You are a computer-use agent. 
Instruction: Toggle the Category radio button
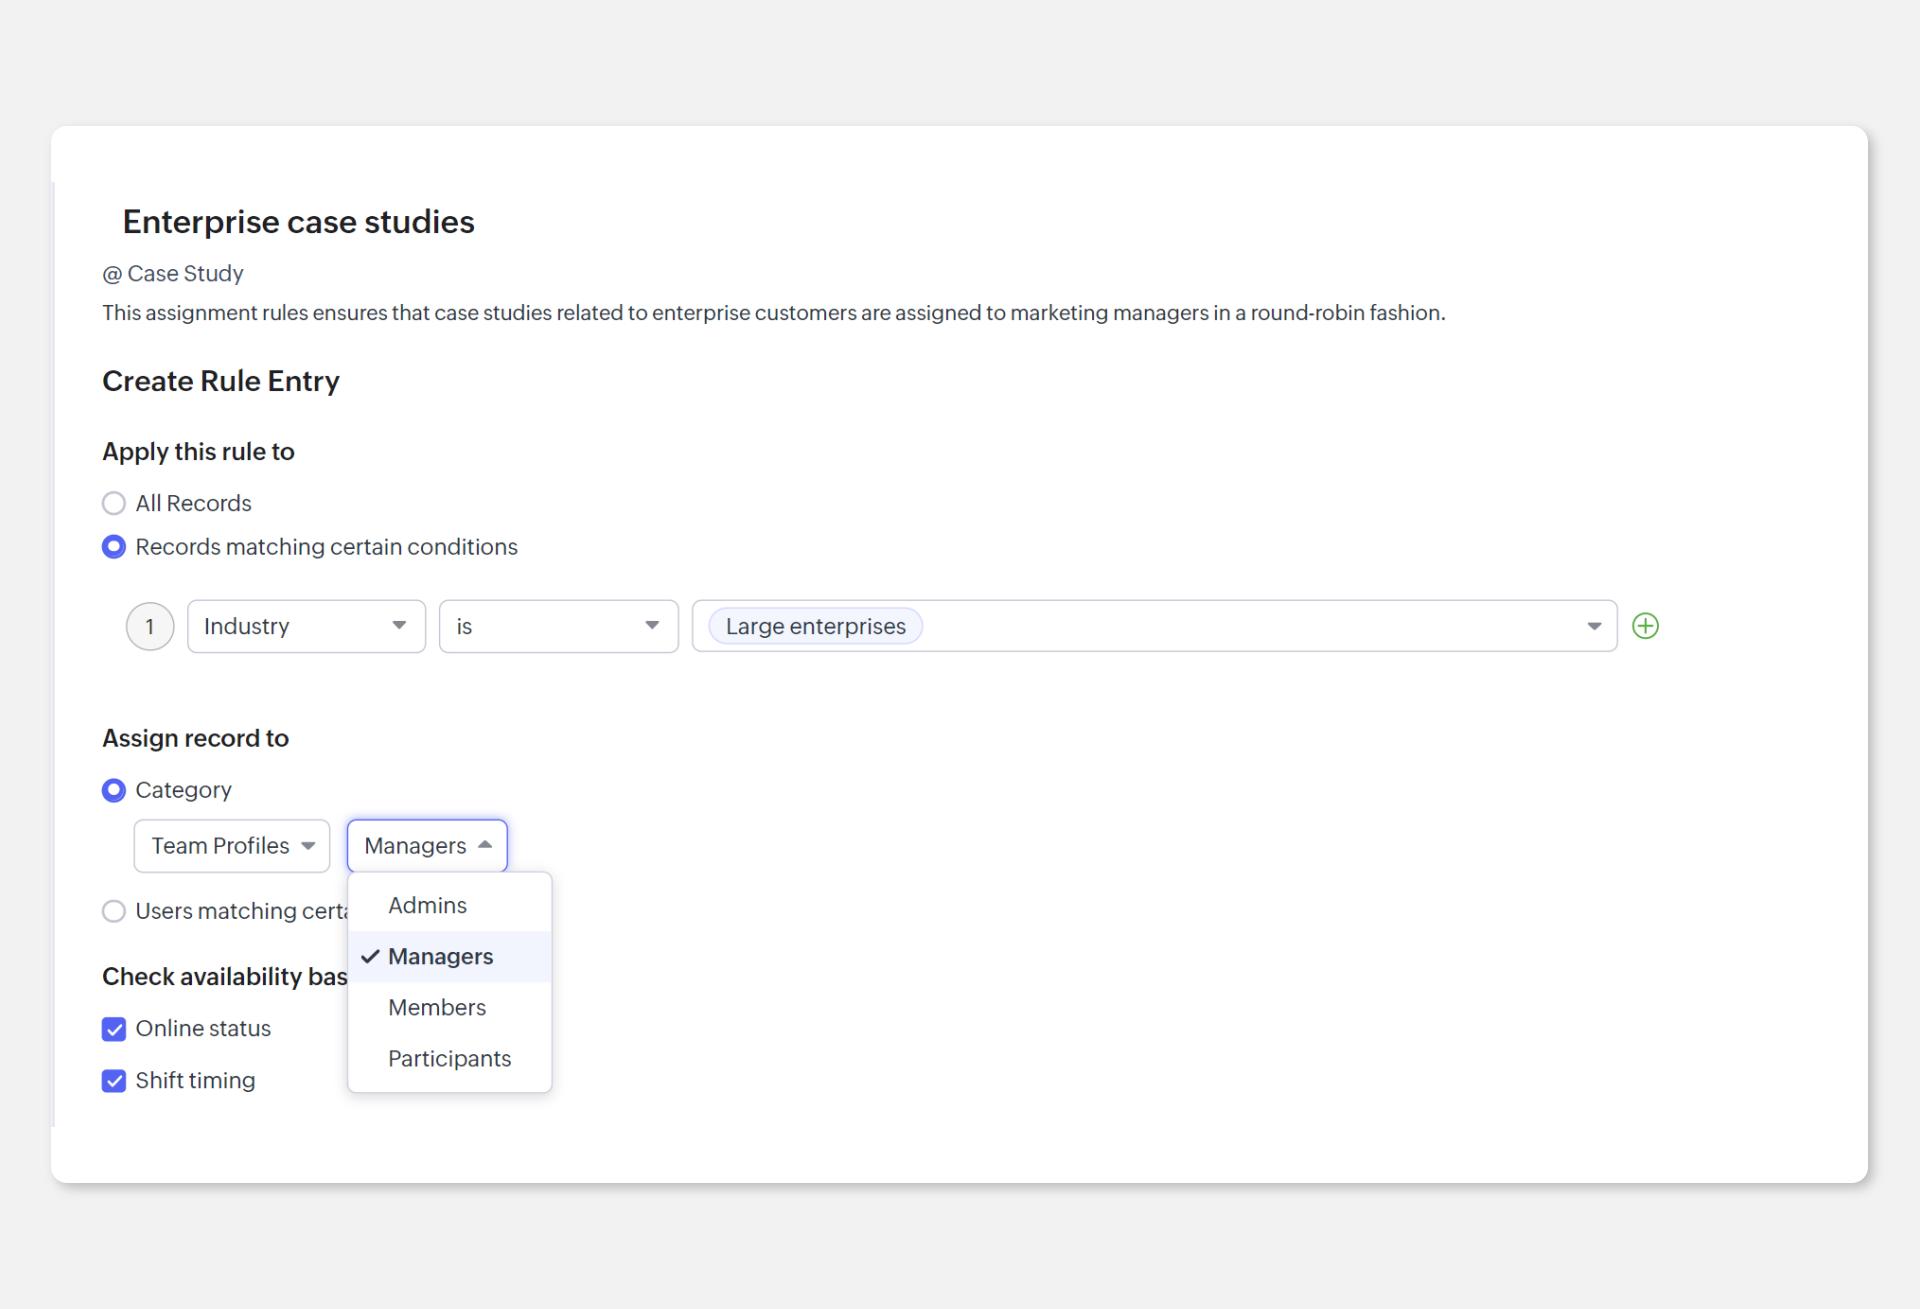[115, 789]
